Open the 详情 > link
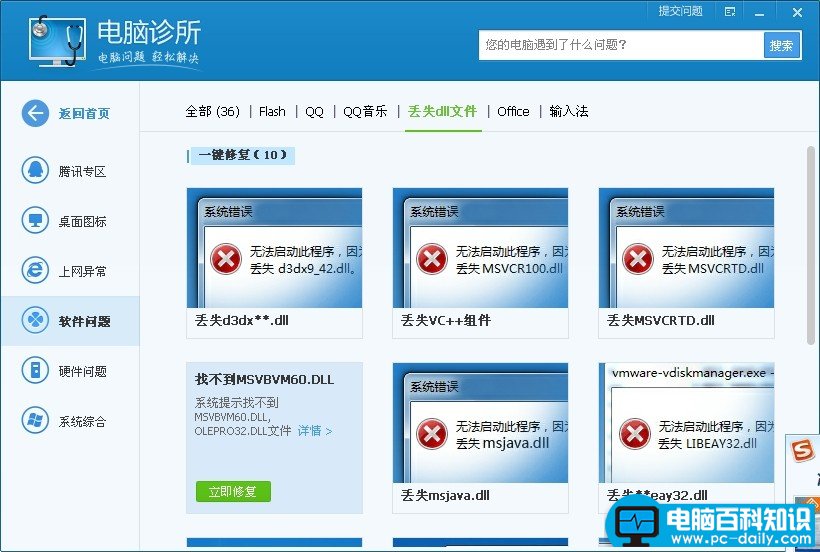Image resolution: width=820 pixels, height=552 pixels. 315,431
